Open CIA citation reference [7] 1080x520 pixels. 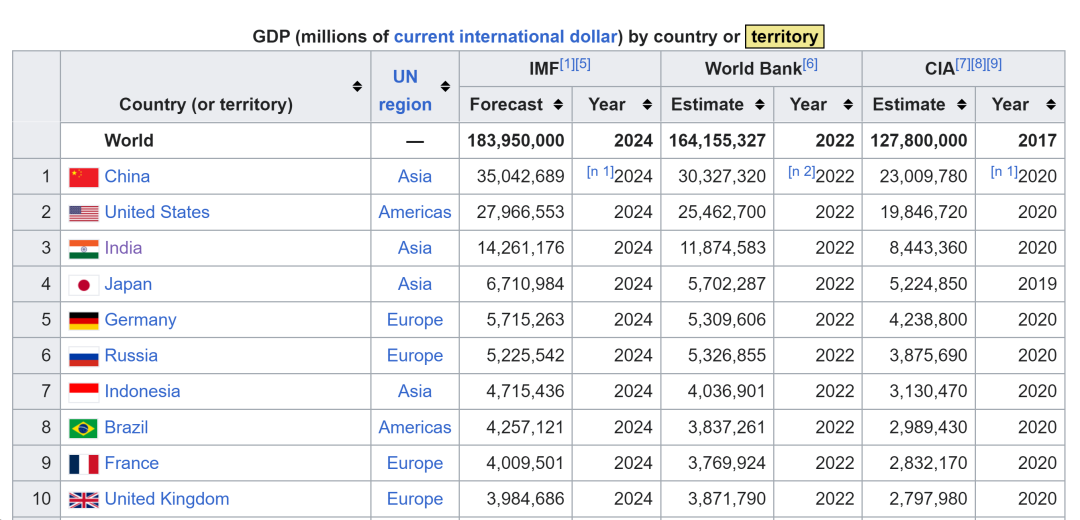(962, 64)
